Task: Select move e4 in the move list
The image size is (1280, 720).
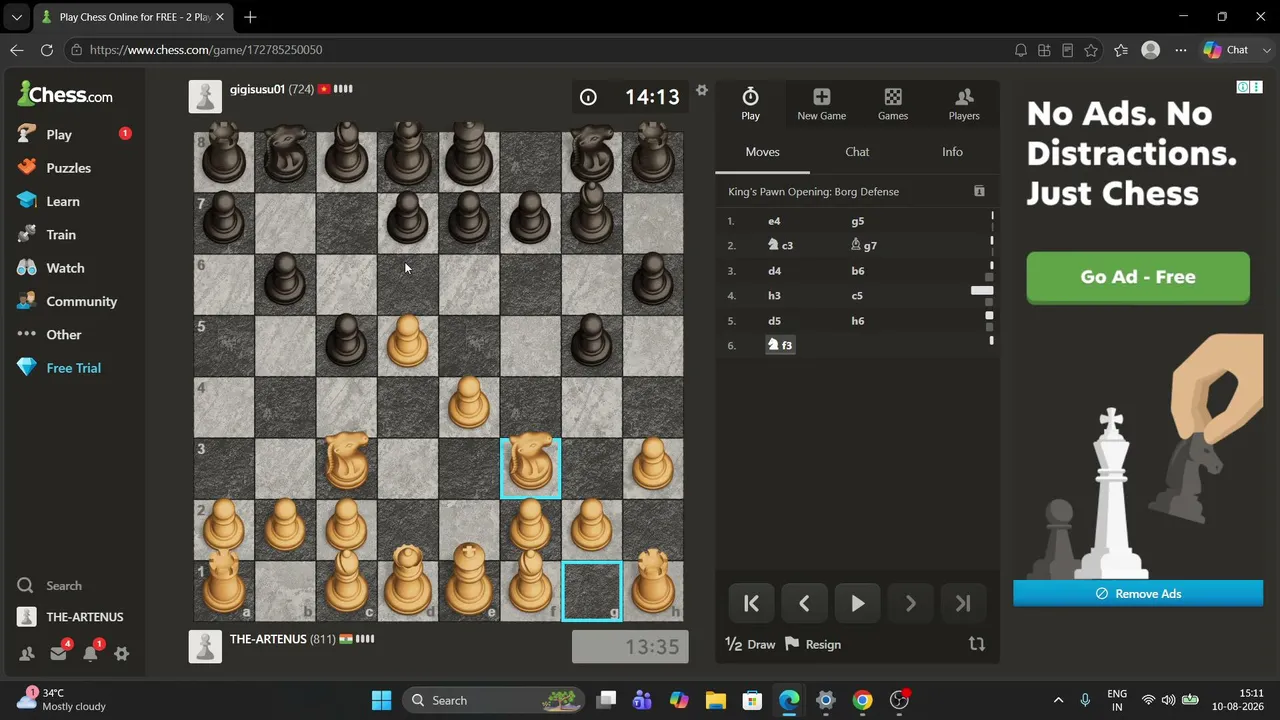Action: pyautogui.click(x=774, y=221)
